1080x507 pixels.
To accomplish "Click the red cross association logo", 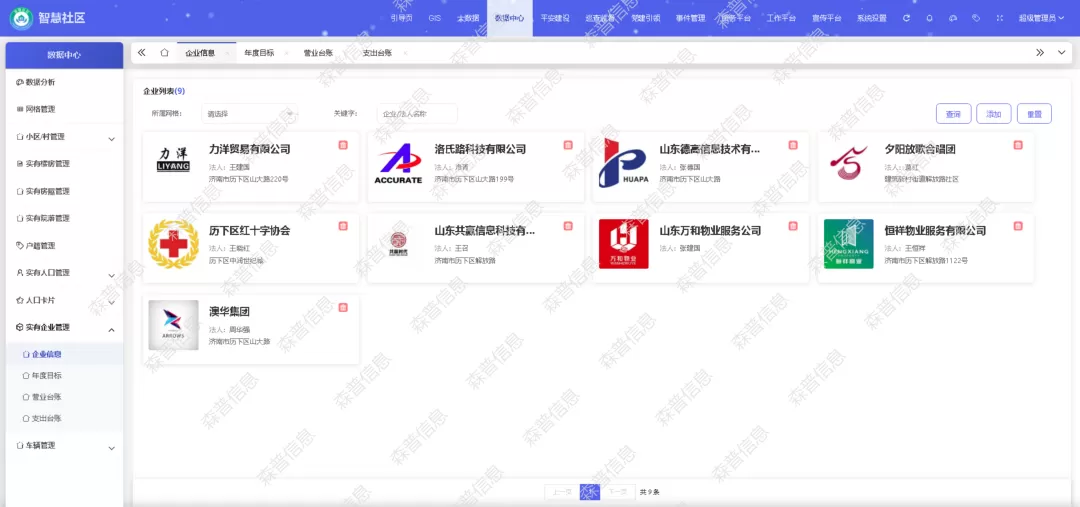I will point(174,244).
